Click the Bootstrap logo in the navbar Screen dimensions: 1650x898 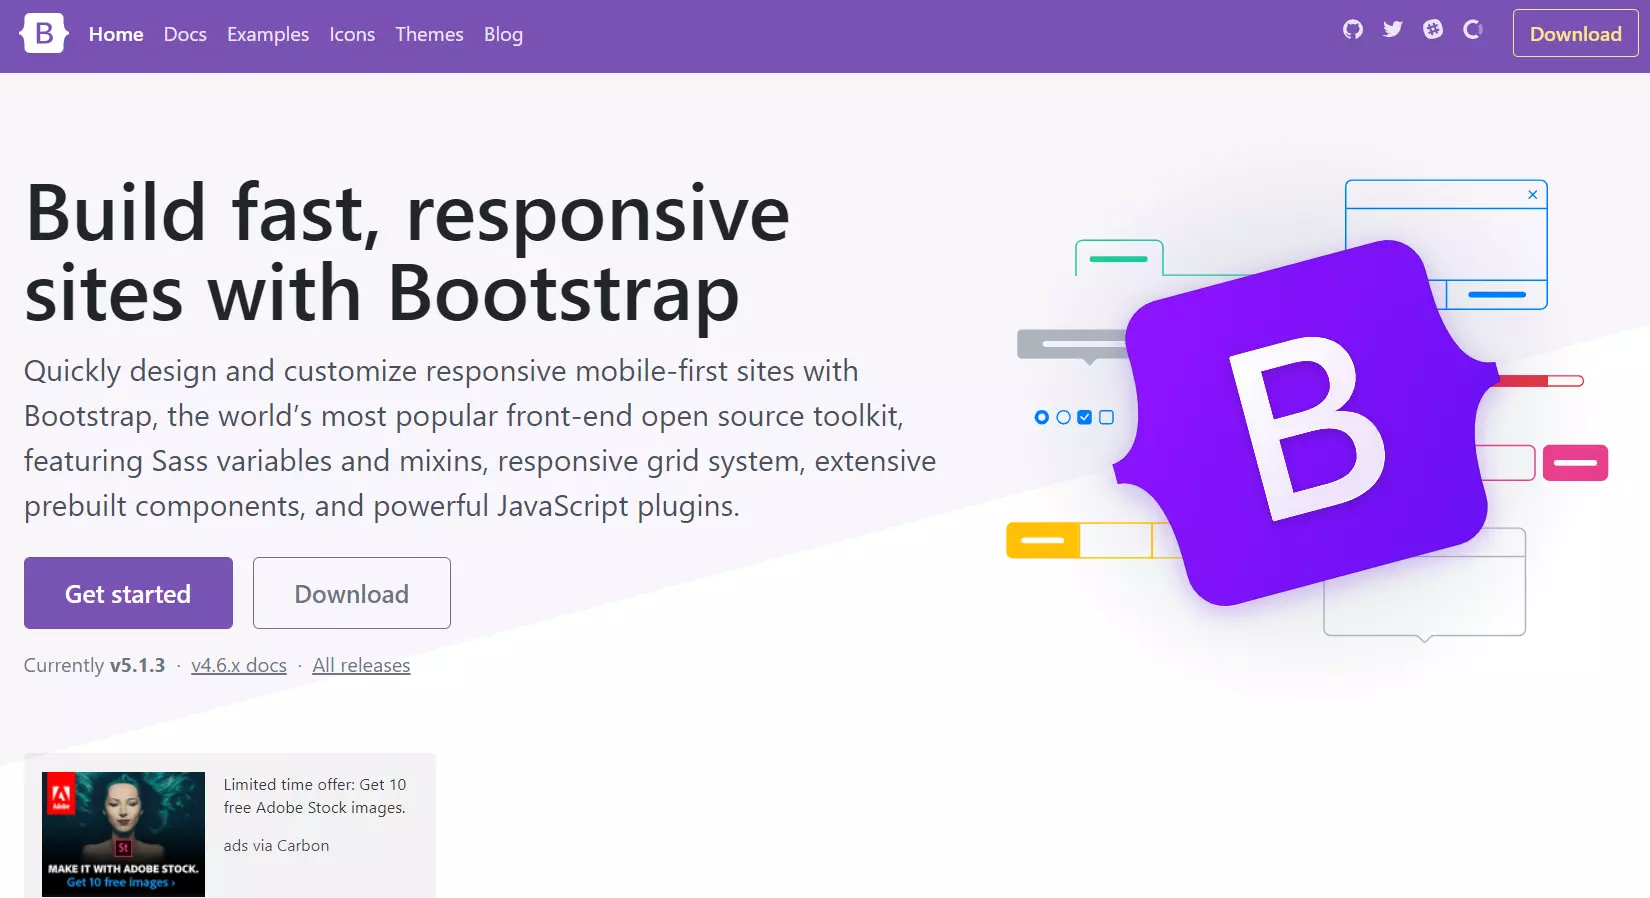(x=44, y=34)
